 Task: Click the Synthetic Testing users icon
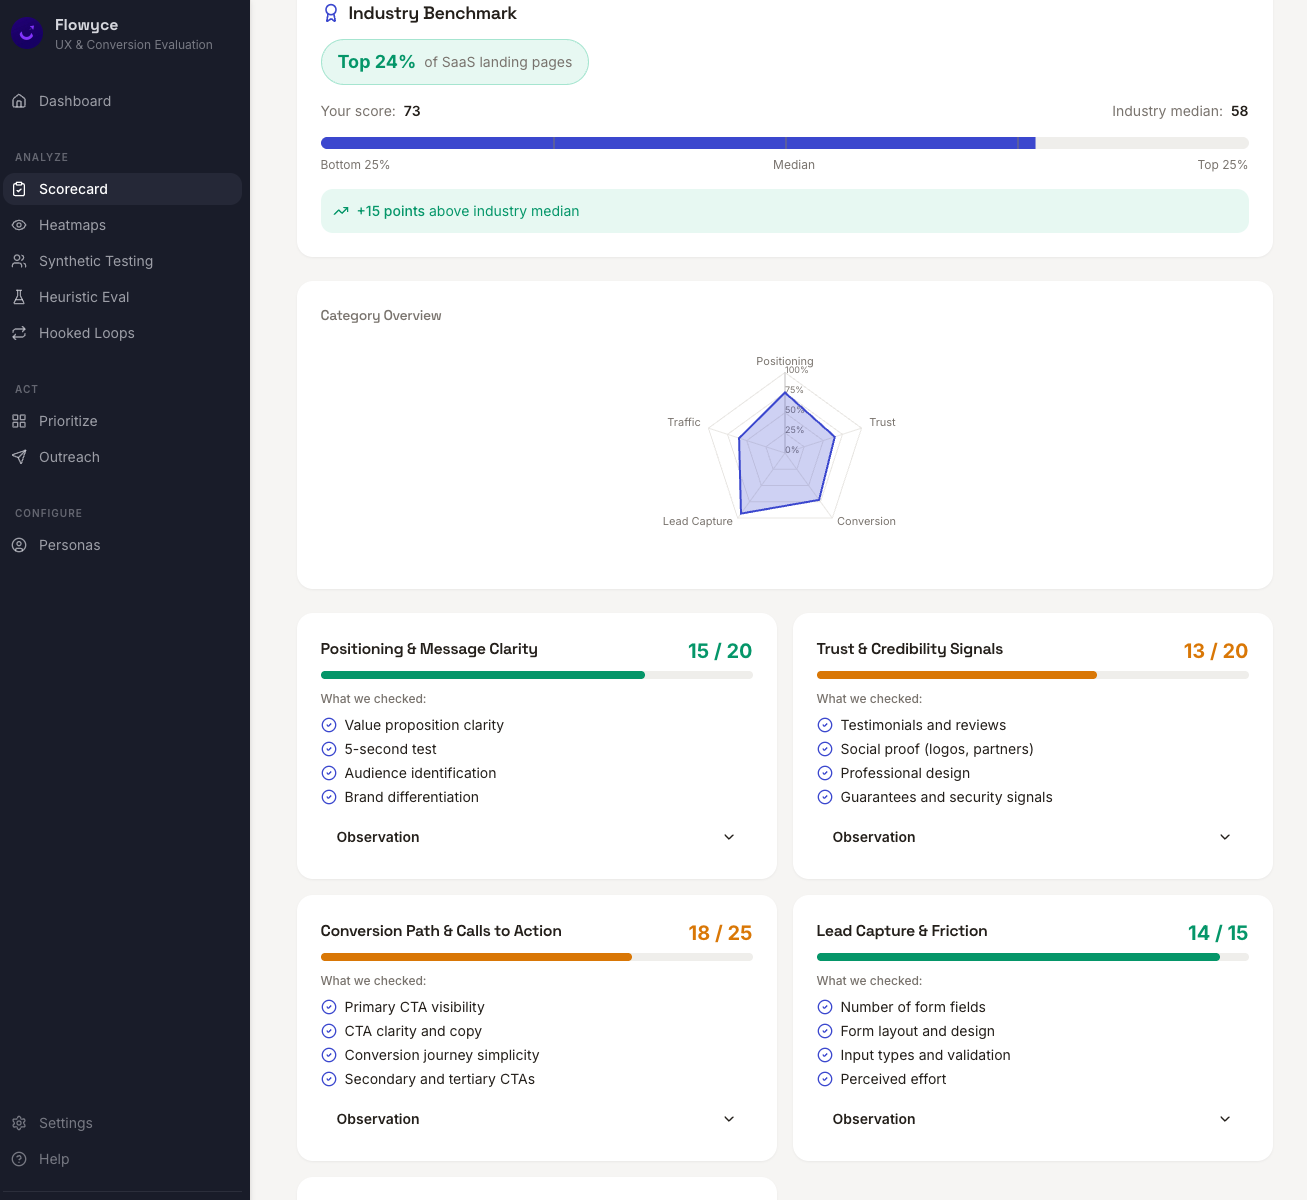[19, 261]
